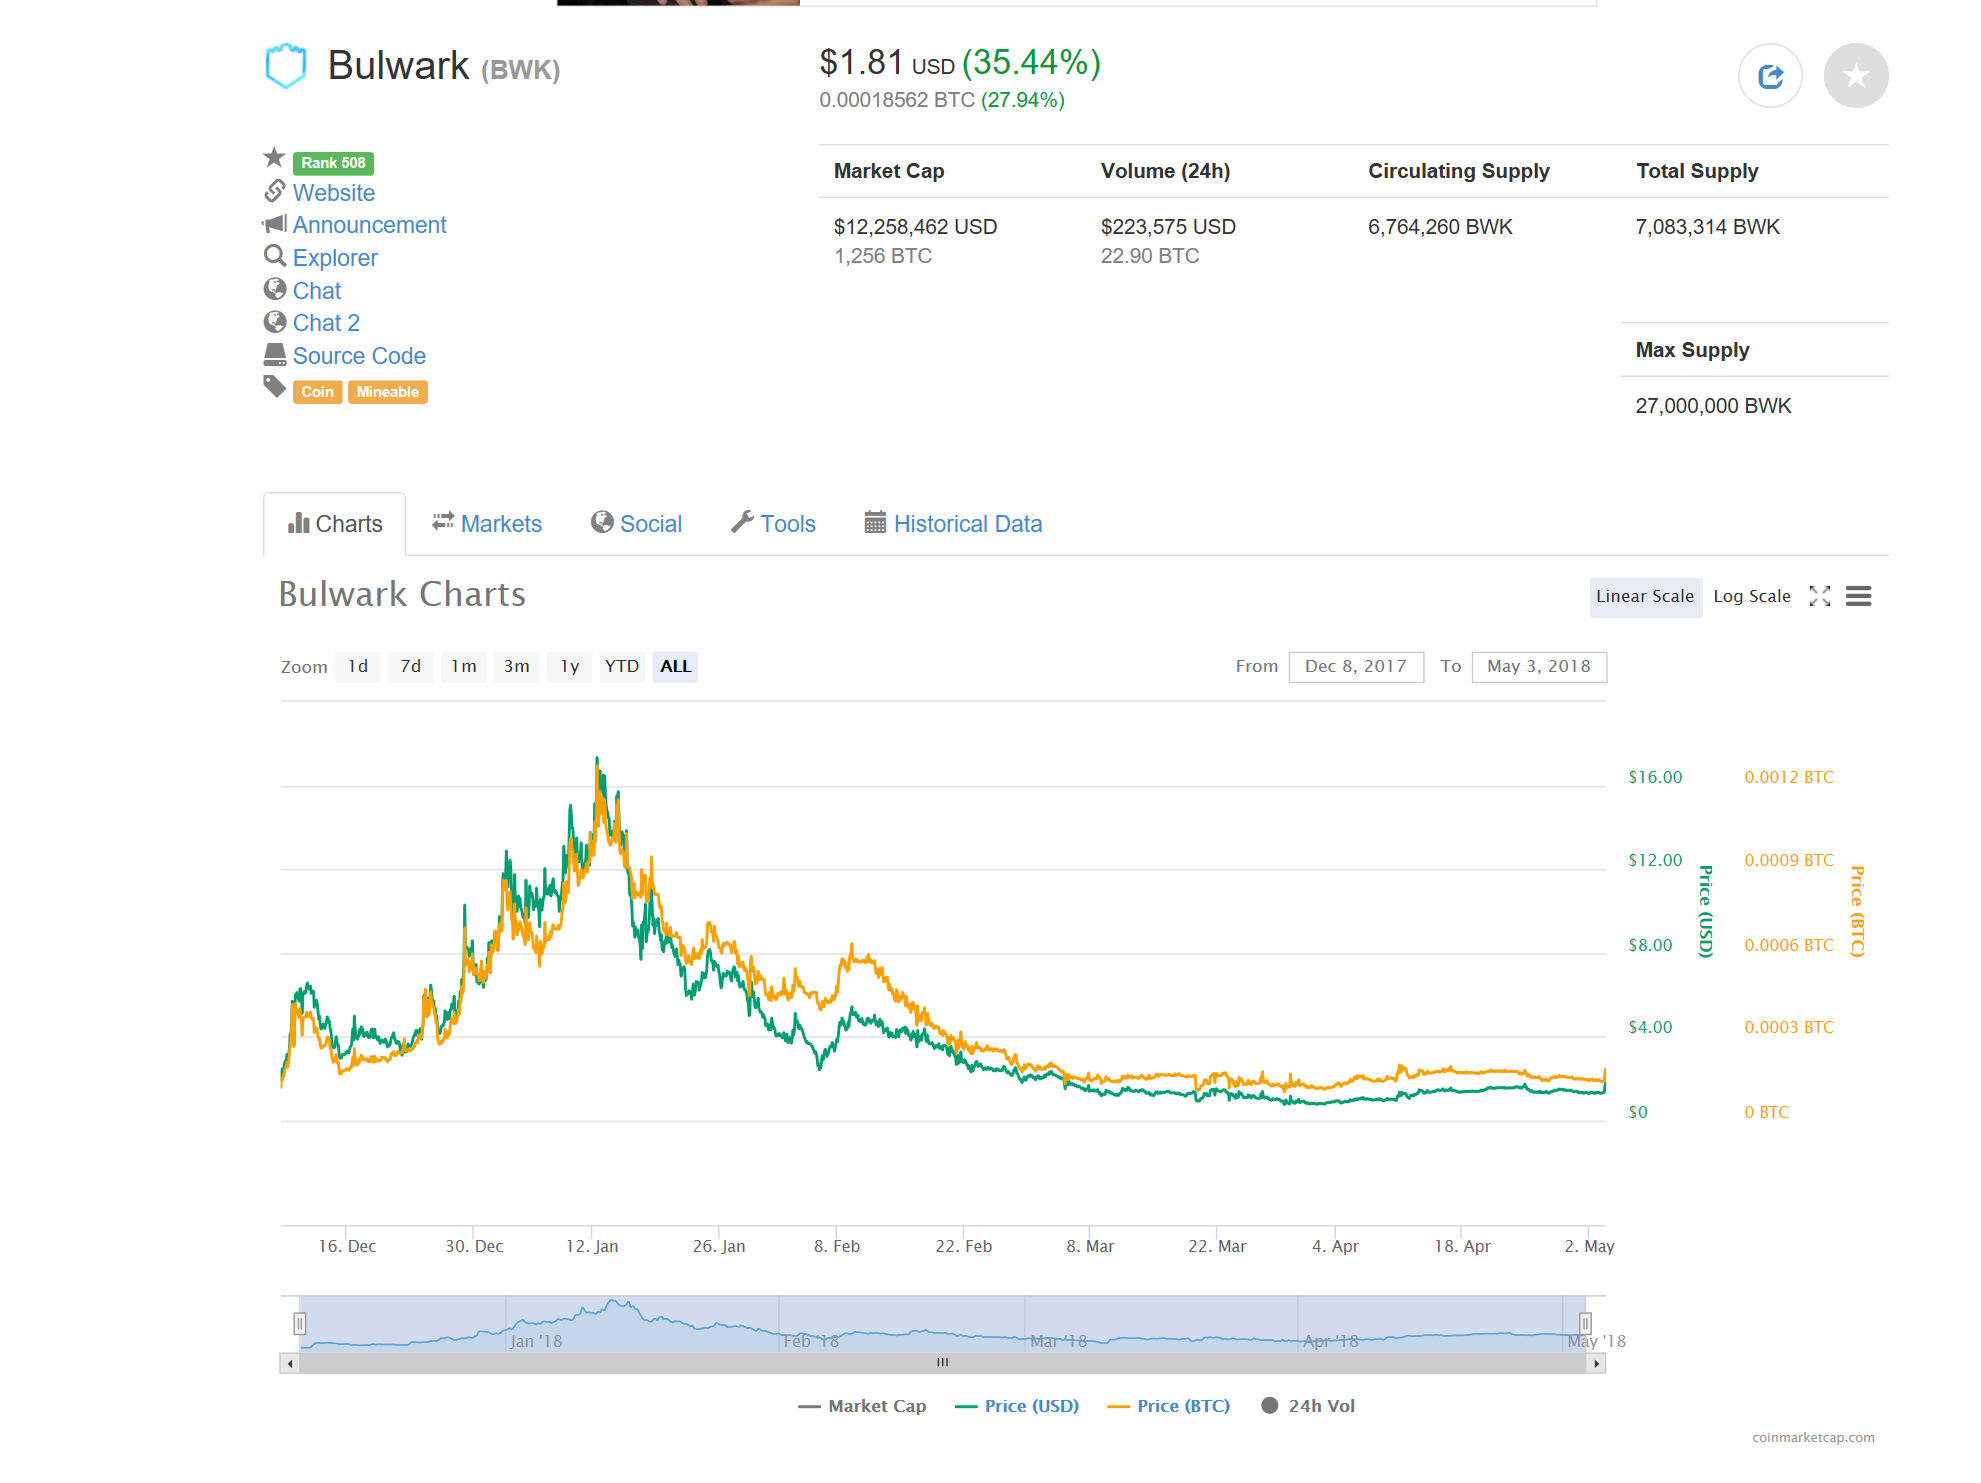Click the 6,764,260 BWK circulating supply

1440,227
